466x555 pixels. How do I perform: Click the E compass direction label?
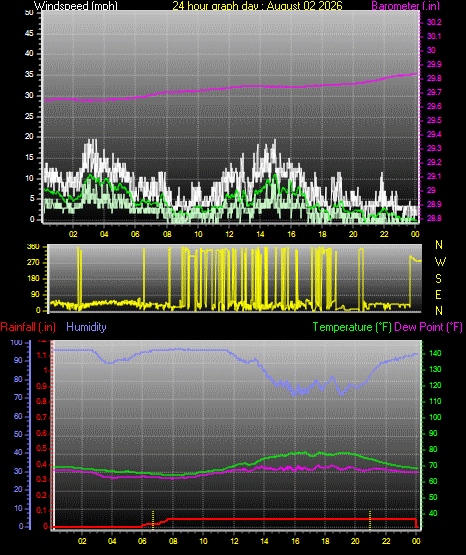(x=438, y=294)
